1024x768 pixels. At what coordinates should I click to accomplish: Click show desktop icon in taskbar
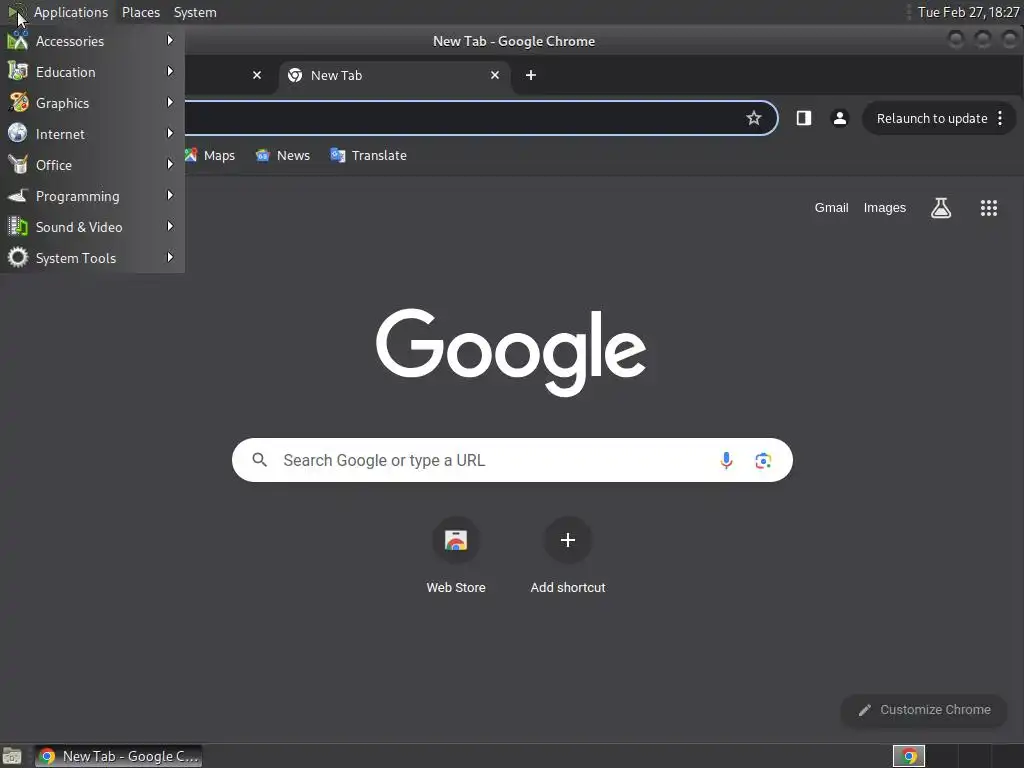(12, 756)
